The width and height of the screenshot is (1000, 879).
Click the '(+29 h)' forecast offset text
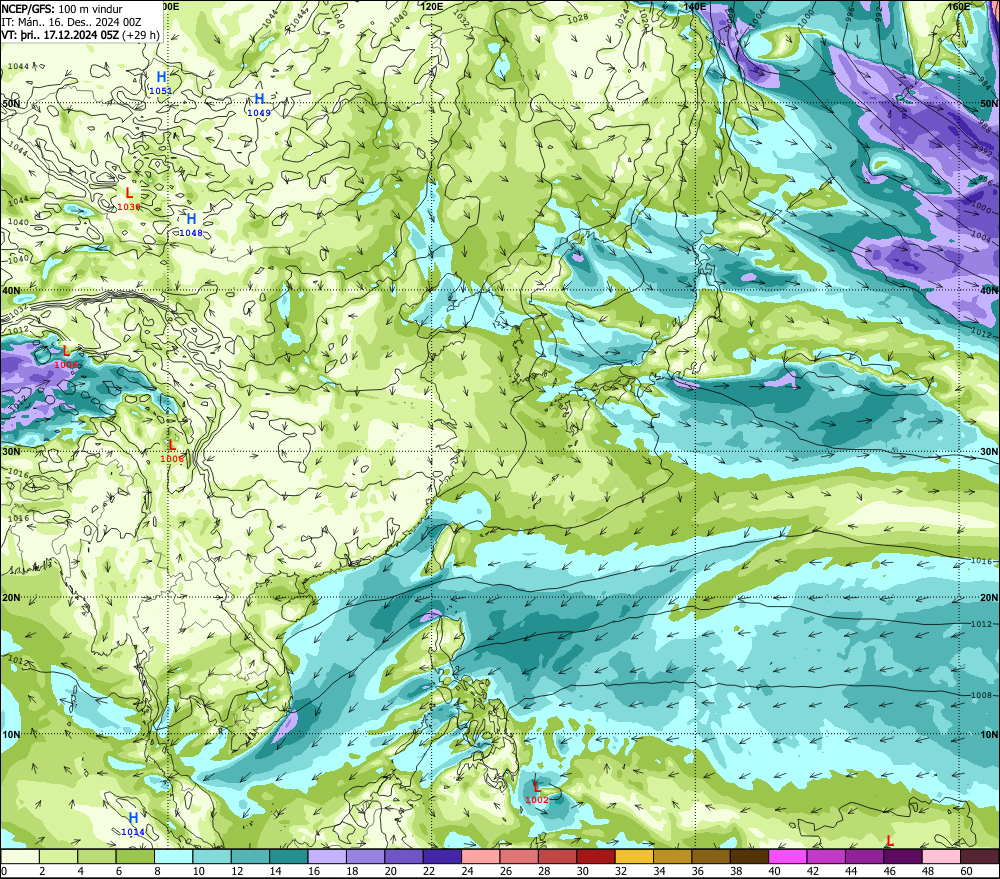tap(141, 35)
